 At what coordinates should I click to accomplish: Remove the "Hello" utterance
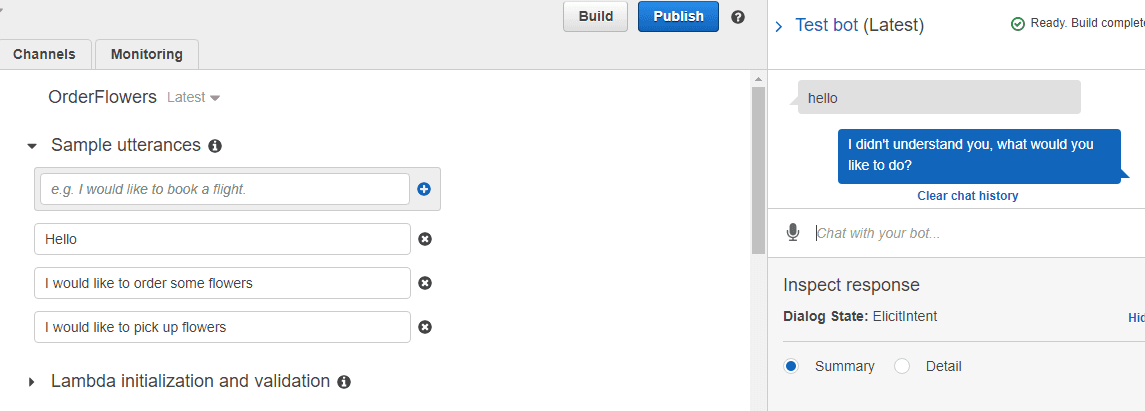click(424, 239)
